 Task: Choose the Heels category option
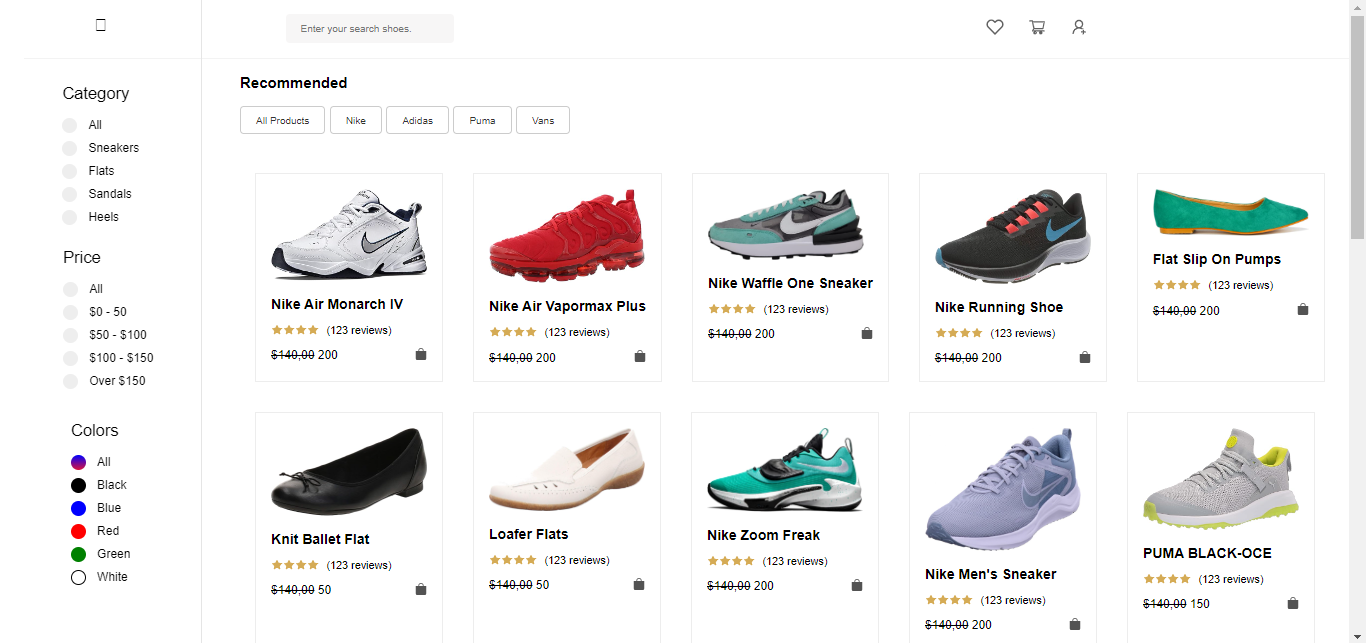click(70, 217)
